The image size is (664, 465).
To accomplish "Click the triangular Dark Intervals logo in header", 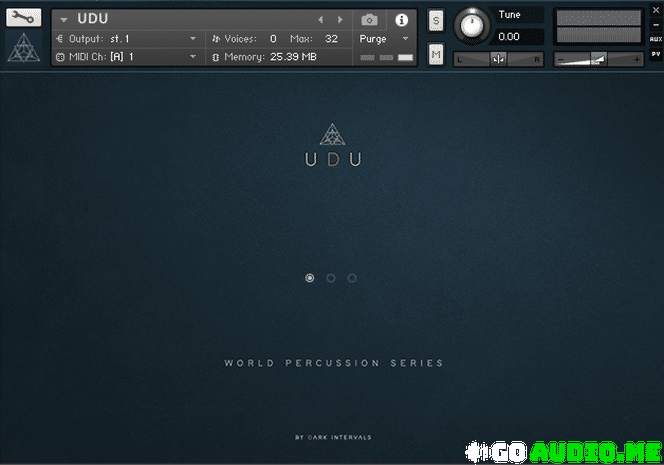I will [x=23, y=48].
